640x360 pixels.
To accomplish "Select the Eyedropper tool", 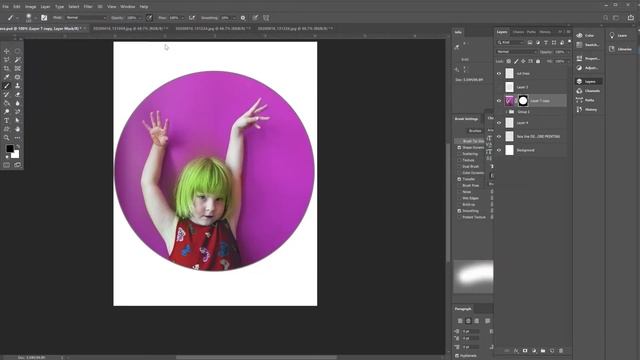I will (7, 77).
